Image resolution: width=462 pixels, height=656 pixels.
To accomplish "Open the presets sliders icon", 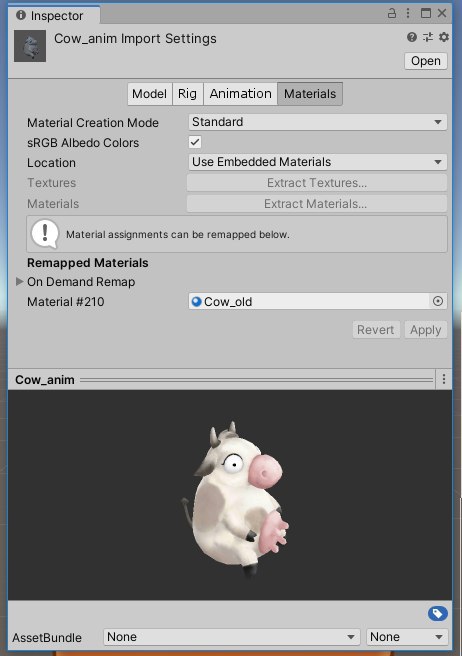I will coord(428,37).
